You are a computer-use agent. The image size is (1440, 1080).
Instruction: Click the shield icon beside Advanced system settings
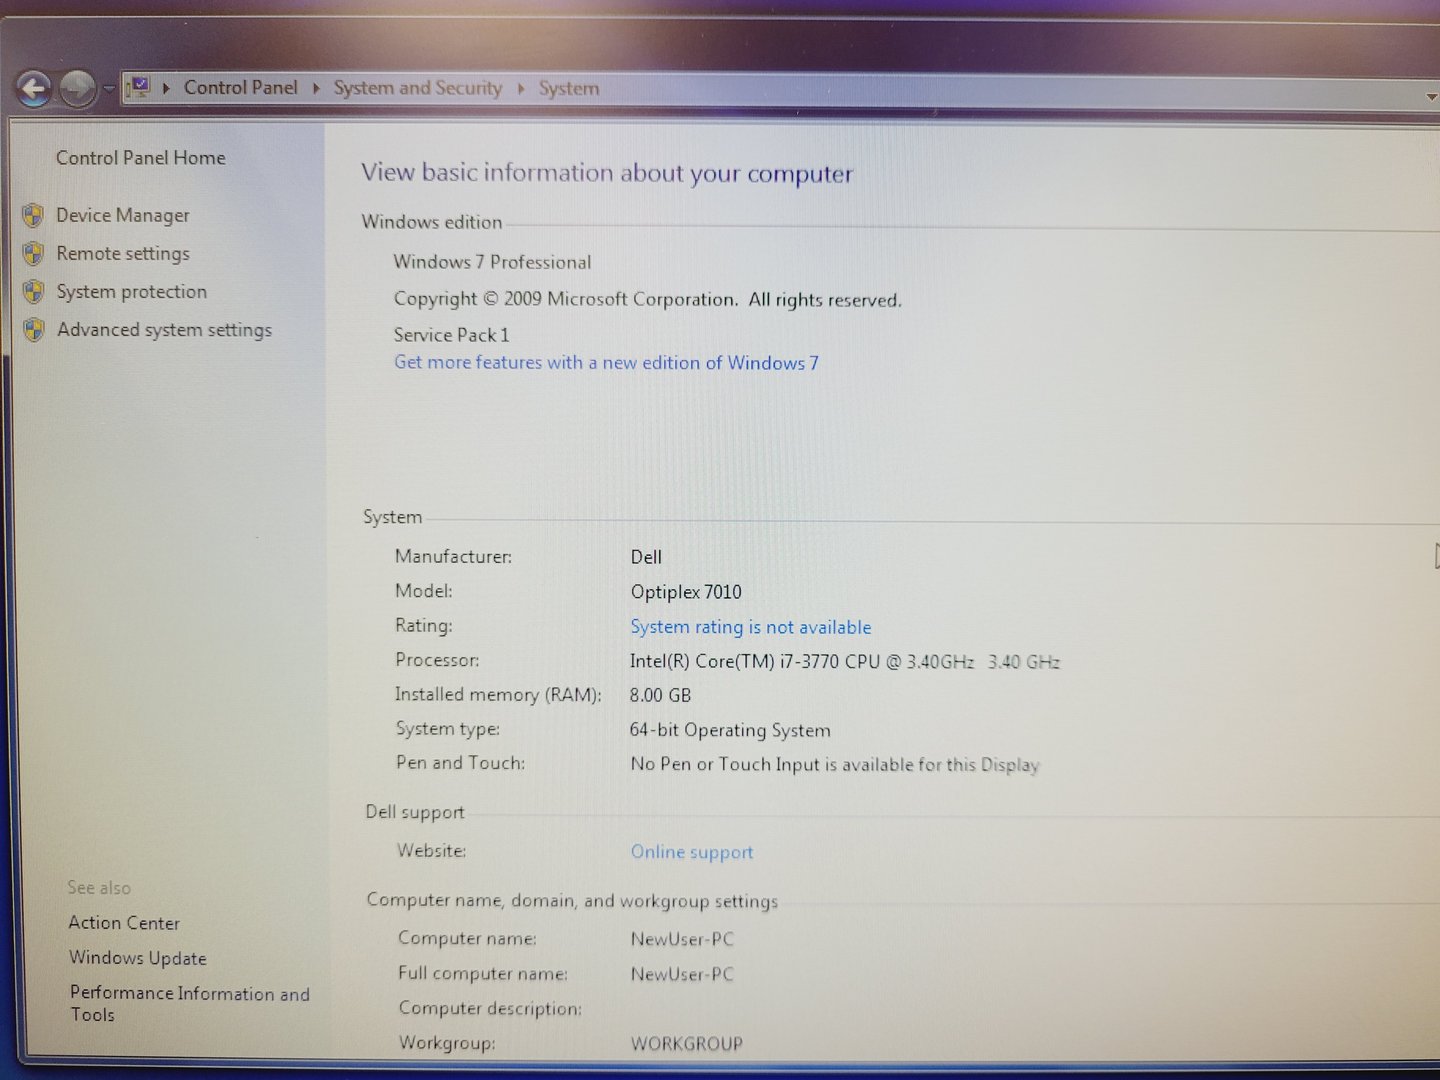pos(34,329)
